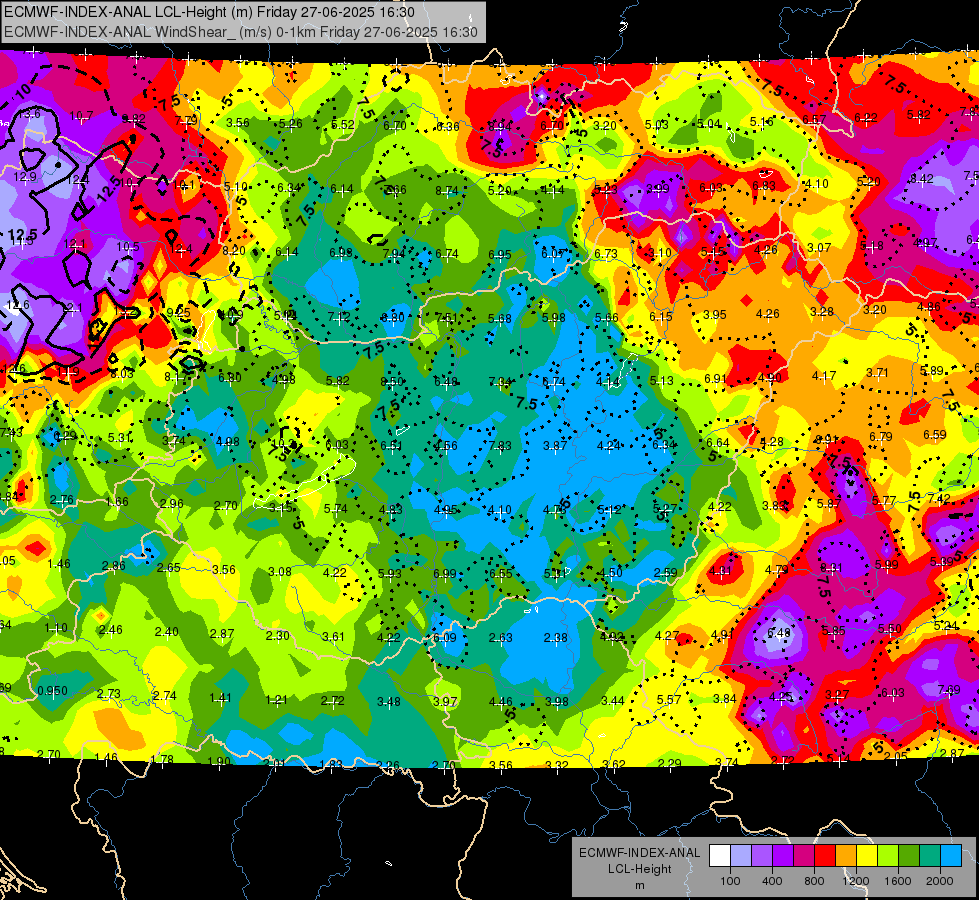Click the wind shear value 10.7
Screen dimensions: 979x900
[x=81, y=116]
